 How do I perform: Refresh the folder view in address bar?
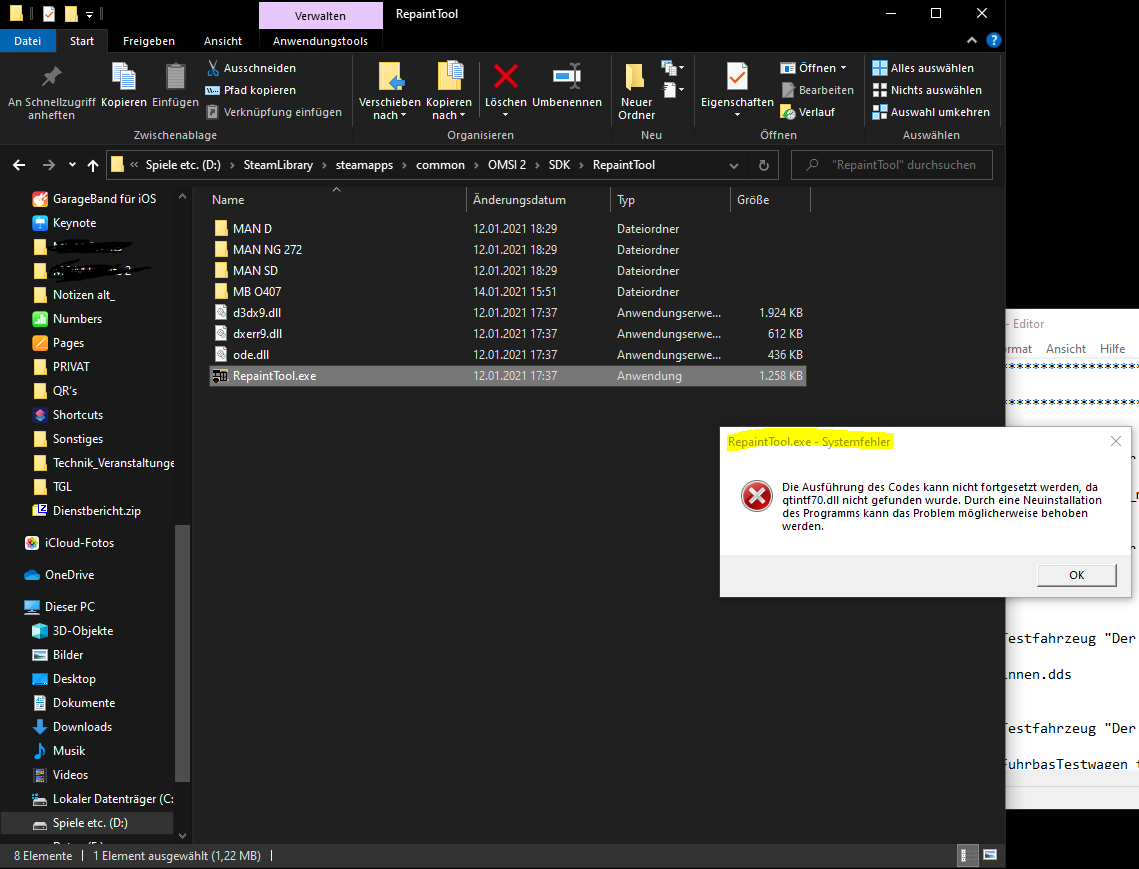pos(764,165)
